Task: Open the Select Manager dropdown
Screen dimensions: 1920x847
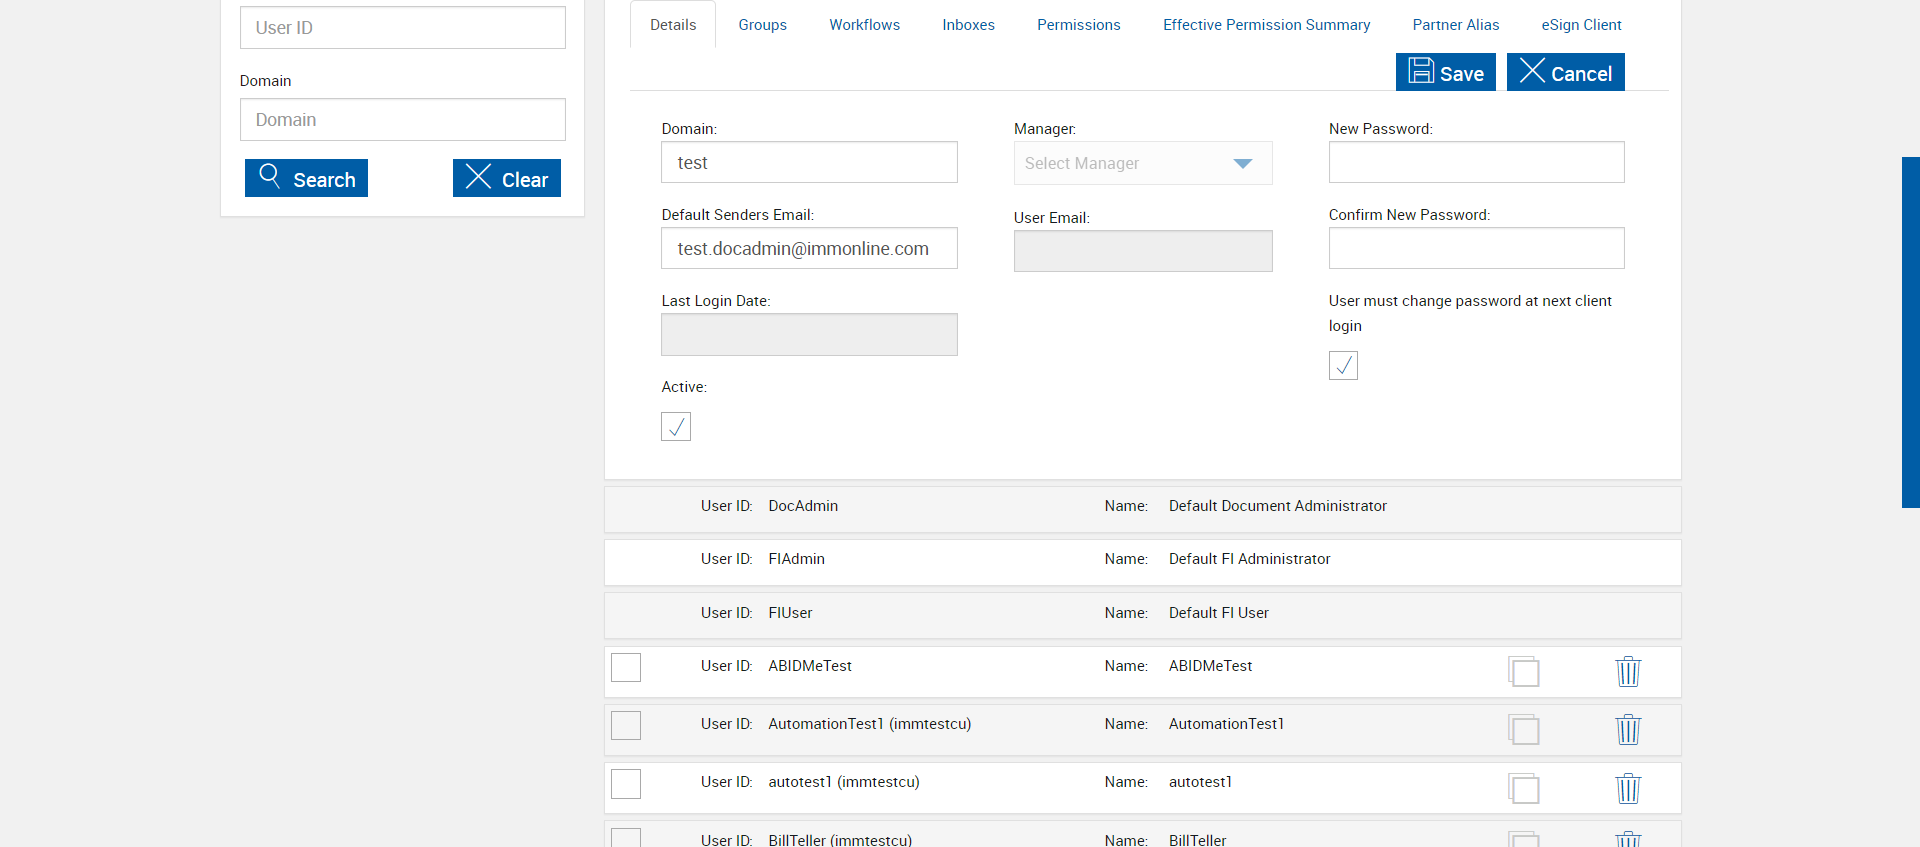Action: [1142, 163]
